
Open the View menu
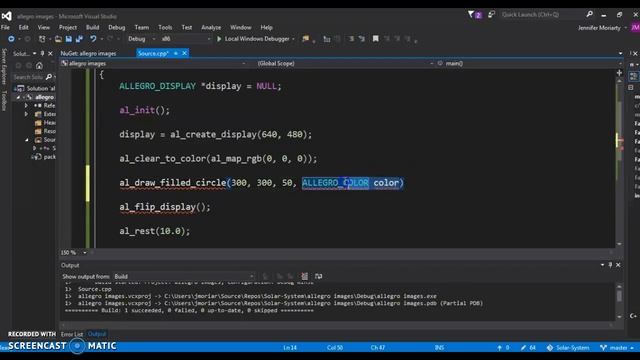click(x=44, y=27)
